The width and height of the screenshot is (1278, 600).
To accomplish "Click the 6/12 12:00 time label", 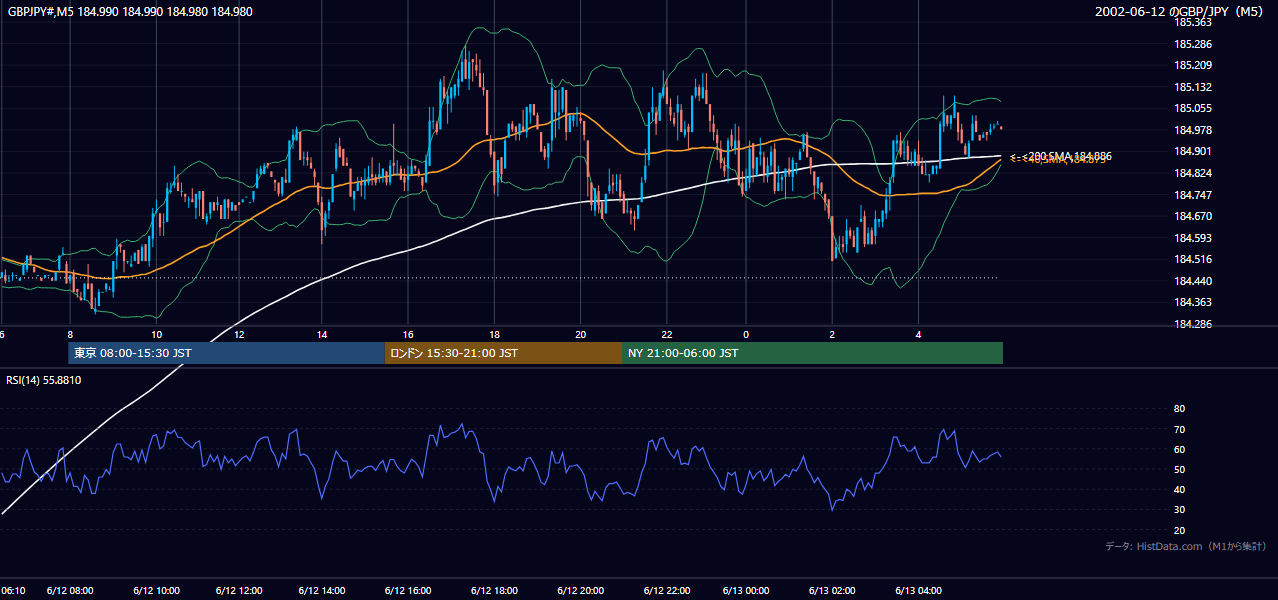I will [239, 590].
